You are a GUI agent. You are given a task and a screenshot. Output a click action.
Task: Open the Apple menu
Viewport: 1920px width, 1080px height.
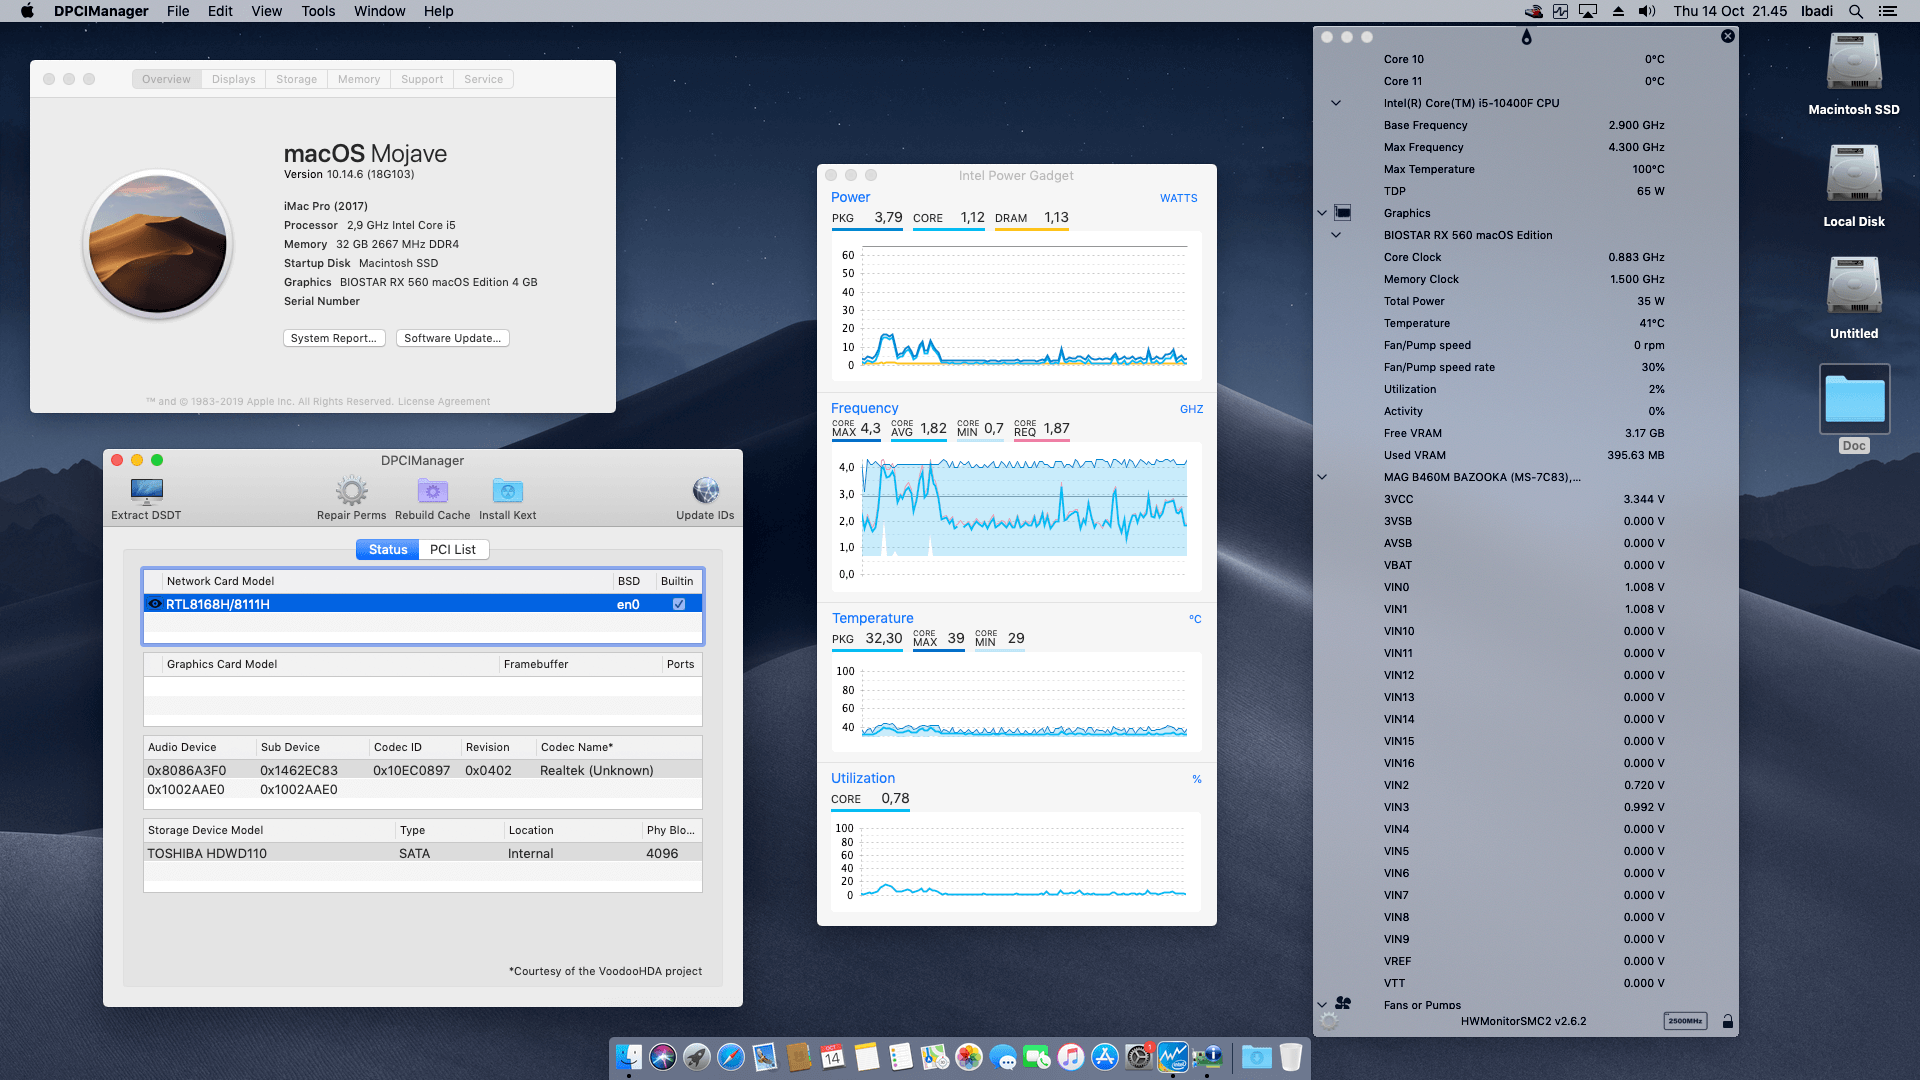[x=27, y=11]
